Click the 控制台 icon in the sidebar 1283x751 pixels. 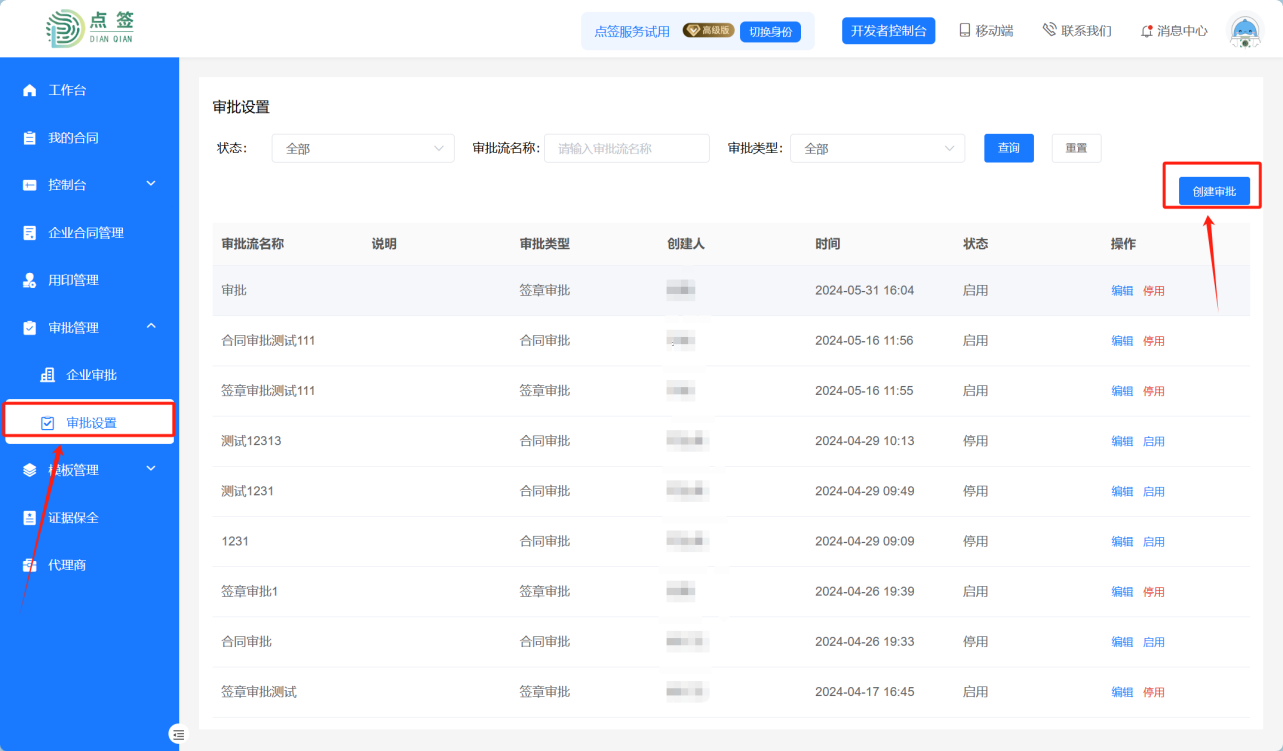click(x=29, y=185)
